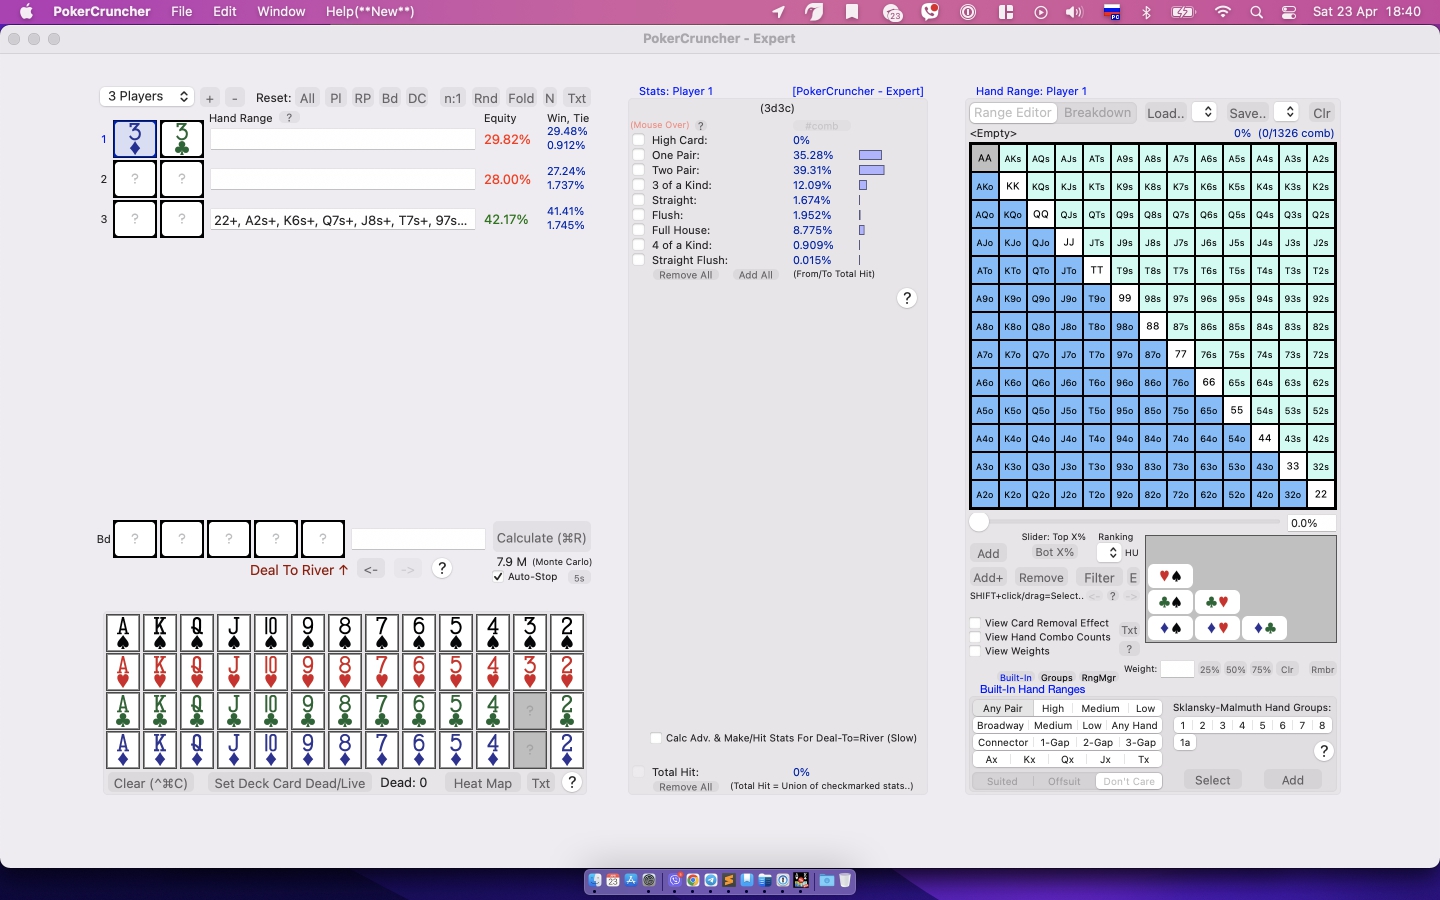Click the Wi-Fi status icon
Viewport: 1440px width, 900px height.
point(1222,12)
